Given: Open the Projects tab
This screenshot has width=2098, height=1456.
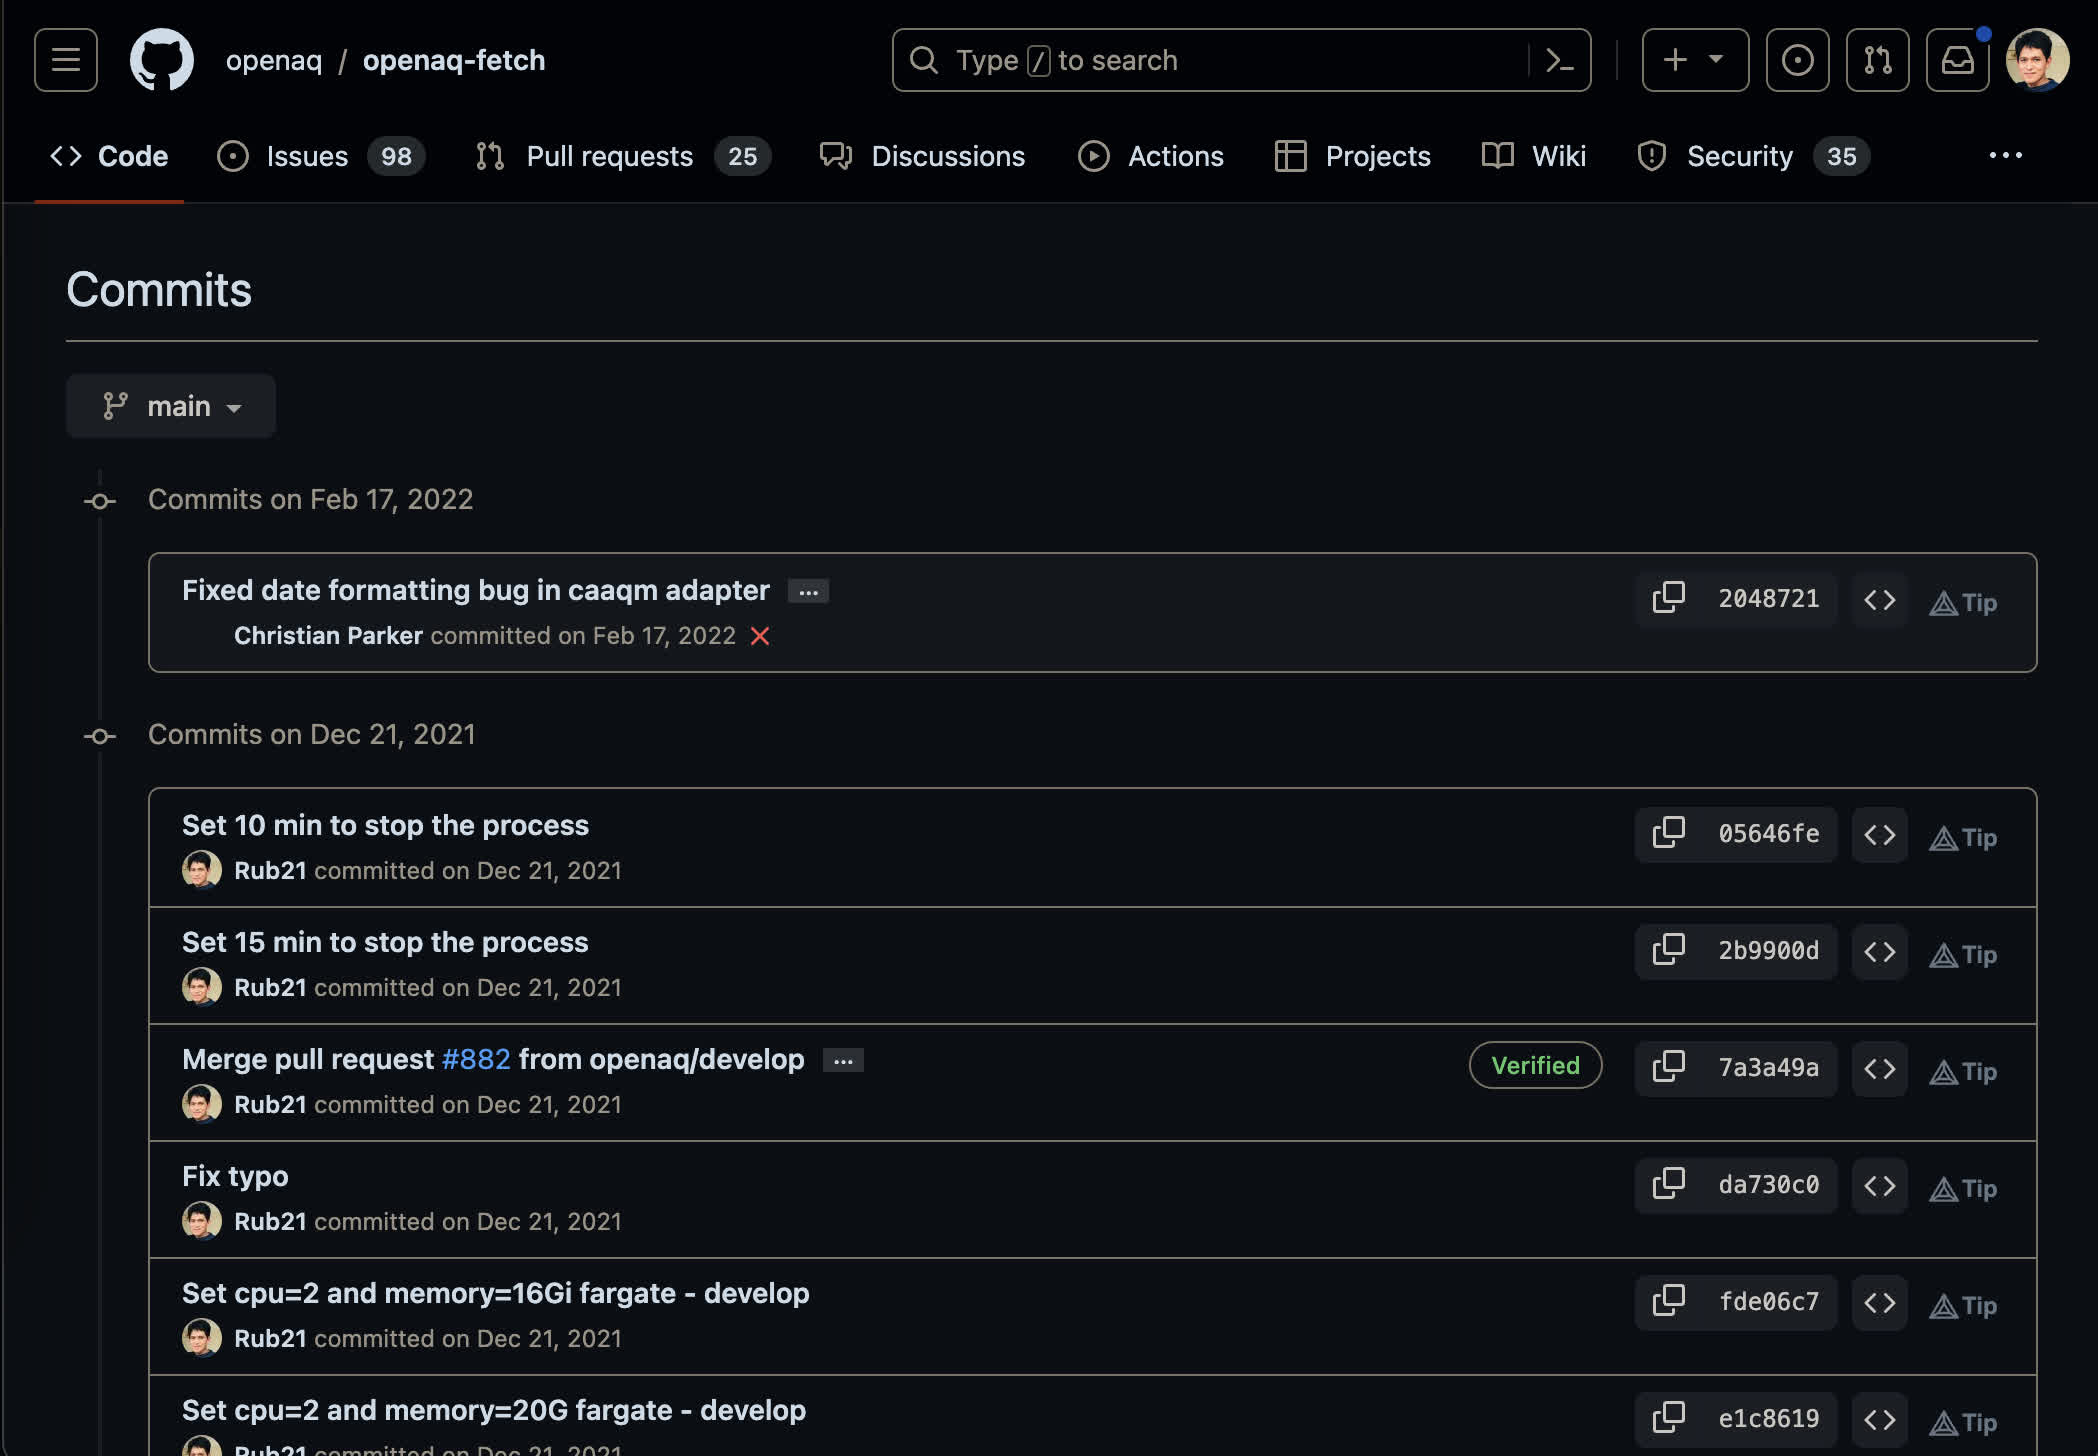Looking at the screenshot, I should click(1352, 156).
